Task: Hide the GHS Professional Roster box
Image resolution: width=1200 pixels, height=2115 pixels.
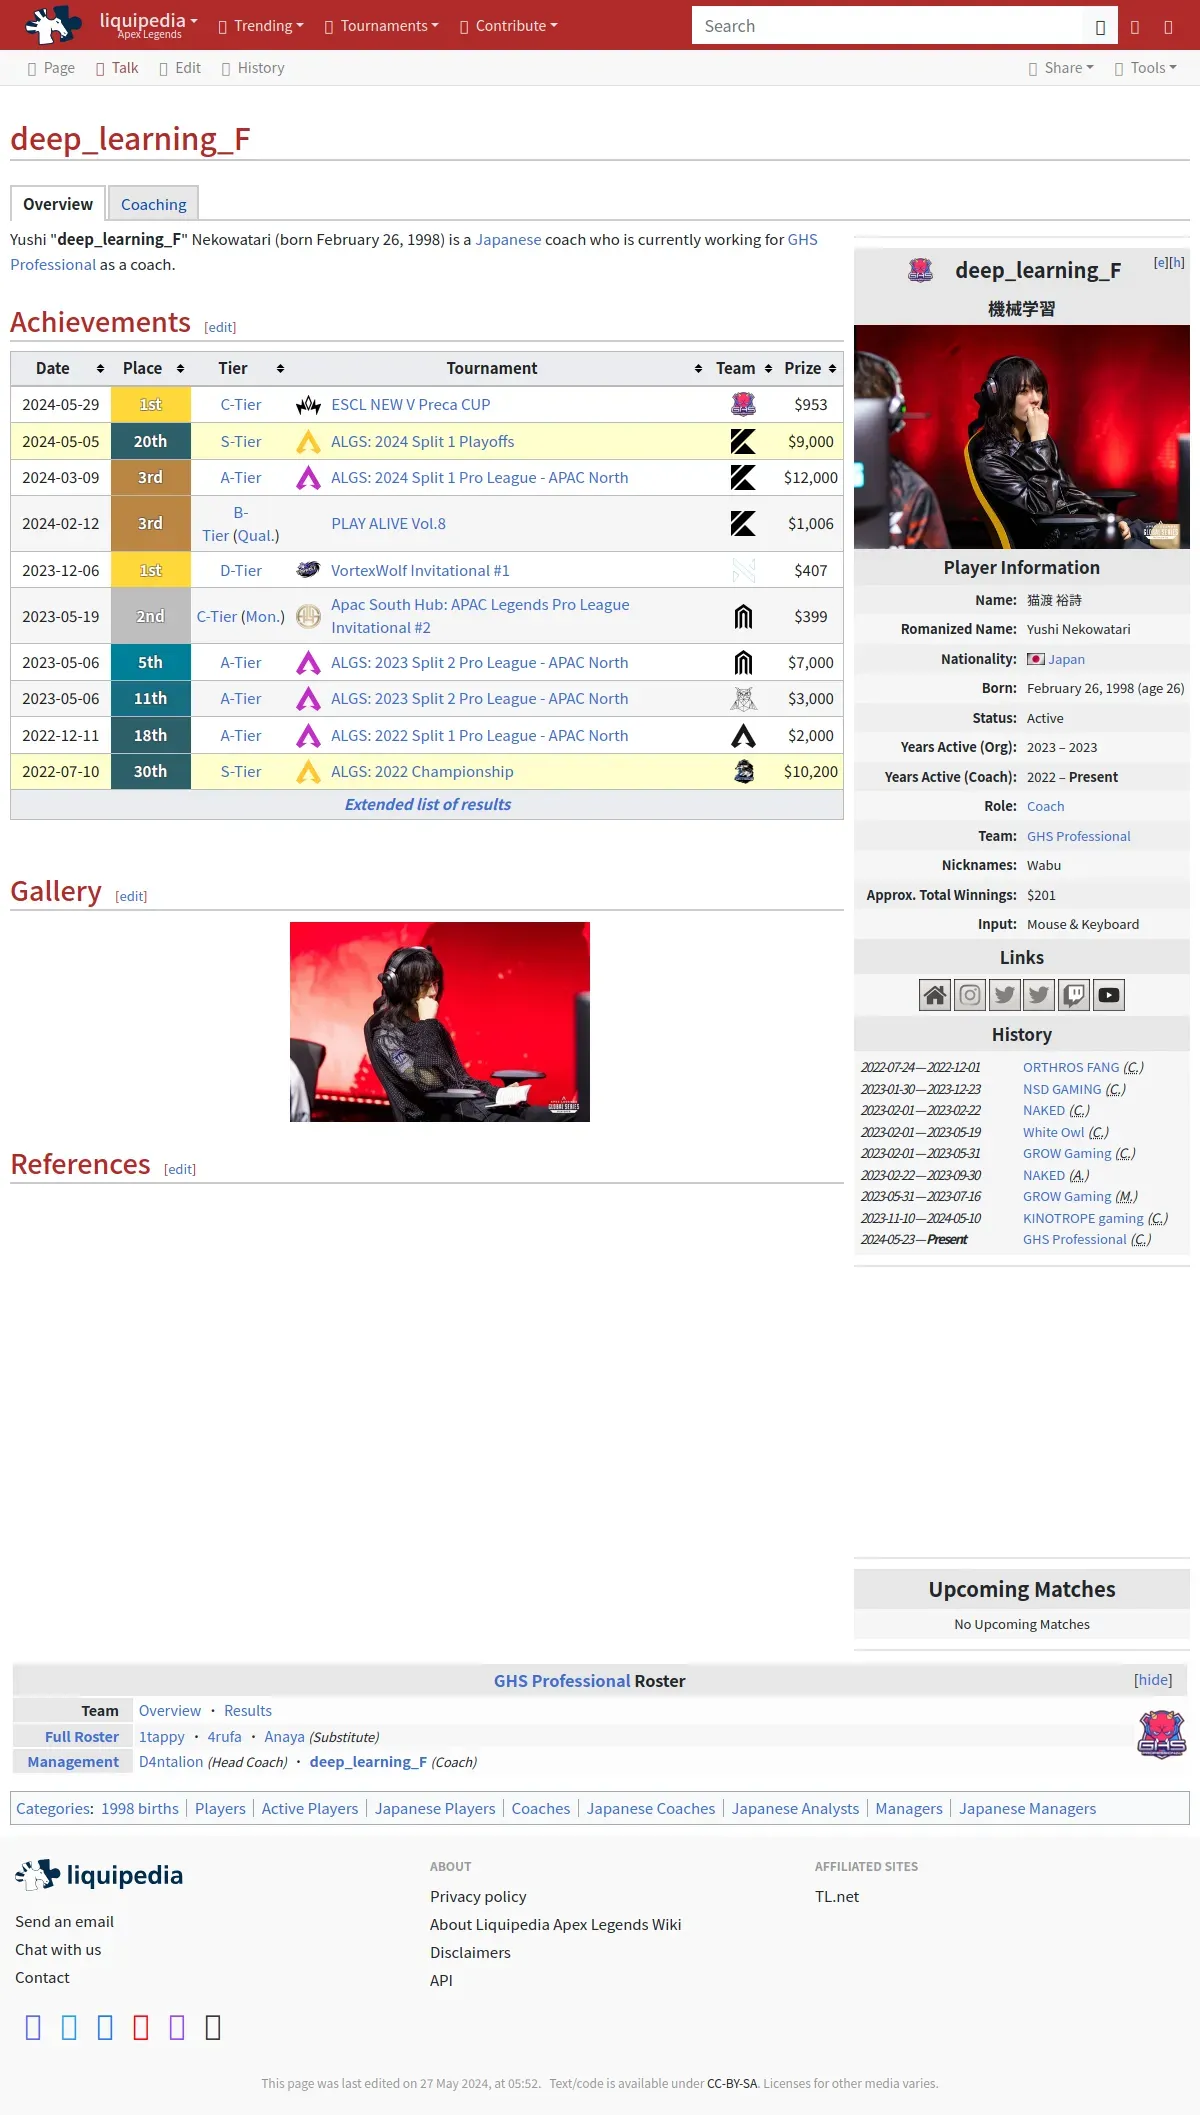Action: point(1153,1680)
